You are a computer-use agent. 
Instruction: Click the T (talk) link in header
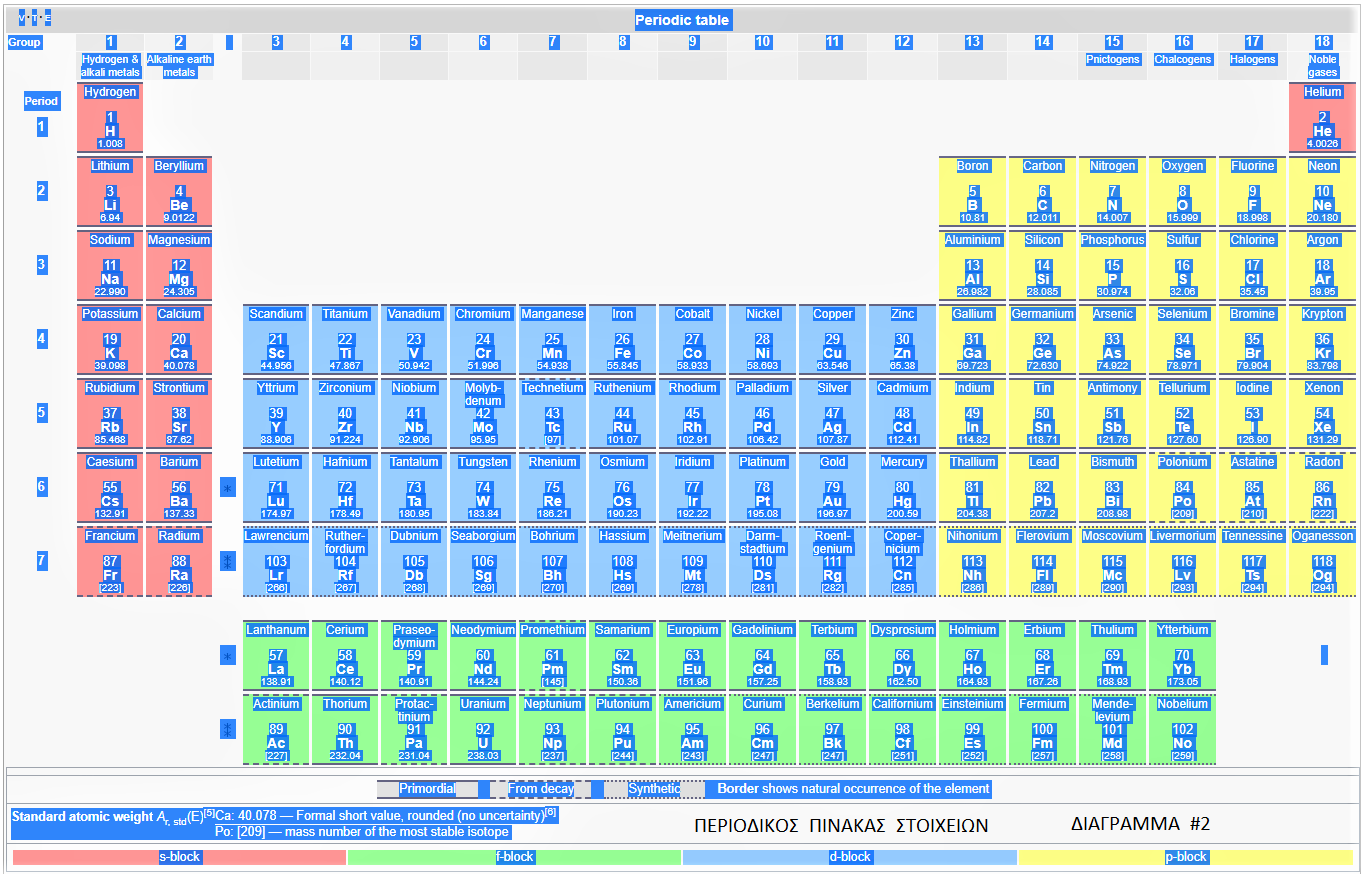pyautogui.click(x=35, y=19)
